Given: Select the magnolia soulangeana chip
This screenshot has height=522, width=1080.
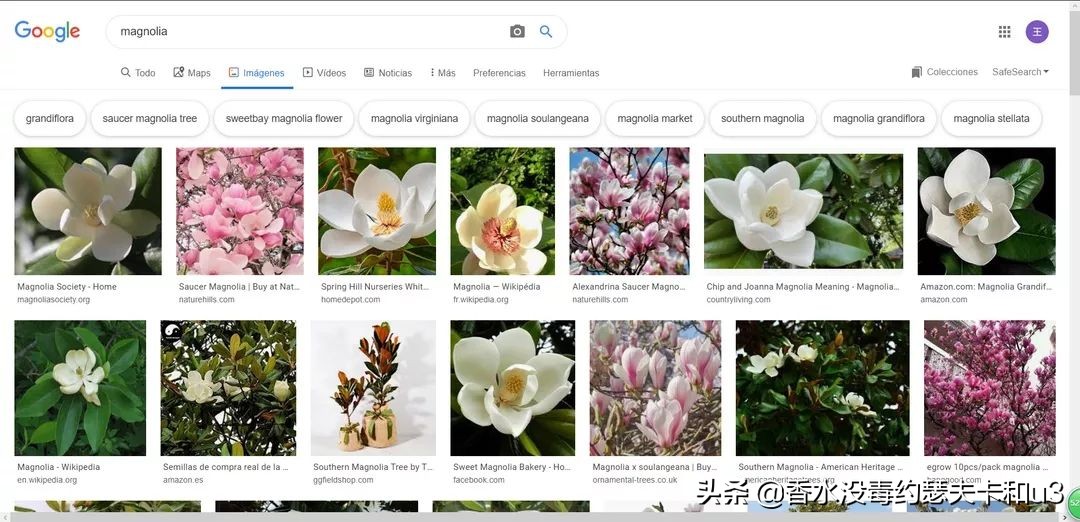Looking at the screenshot, I should [x=537, y=118].
